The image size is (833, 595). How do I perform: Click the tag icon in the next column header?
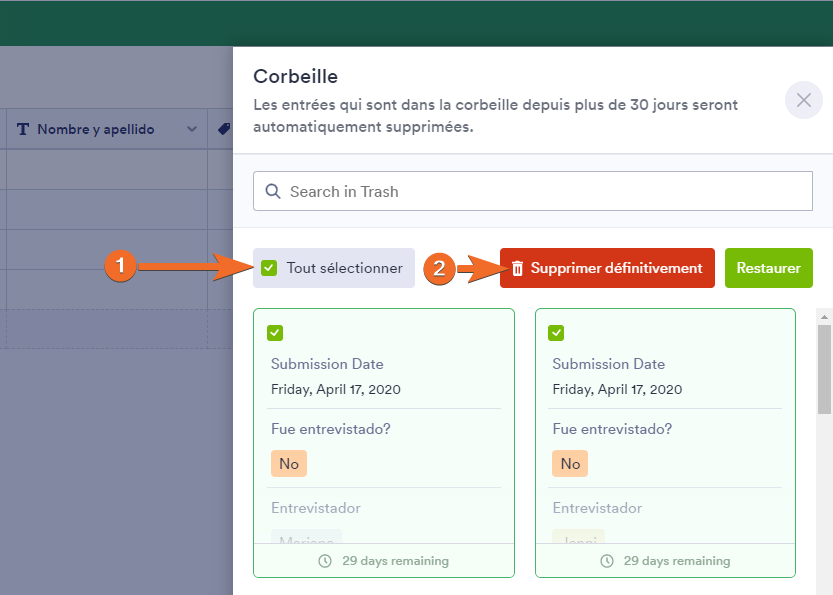[224, 129]
